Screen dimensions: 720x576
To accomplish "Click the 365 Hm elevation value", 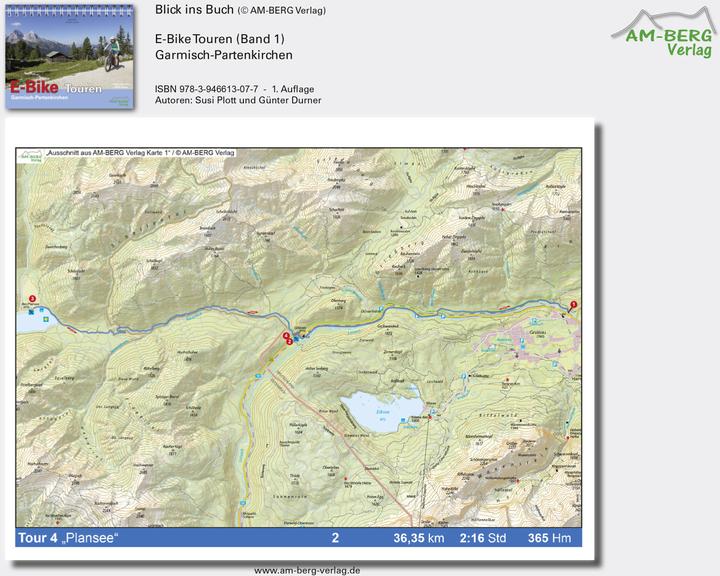I will (549, 538).
